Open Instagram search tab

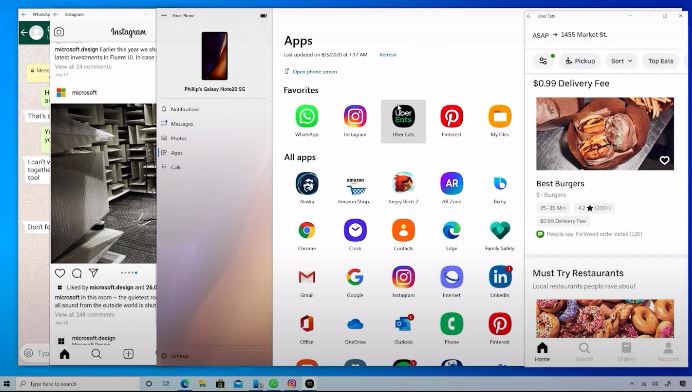pyautogui.click(x=96, y=354)
